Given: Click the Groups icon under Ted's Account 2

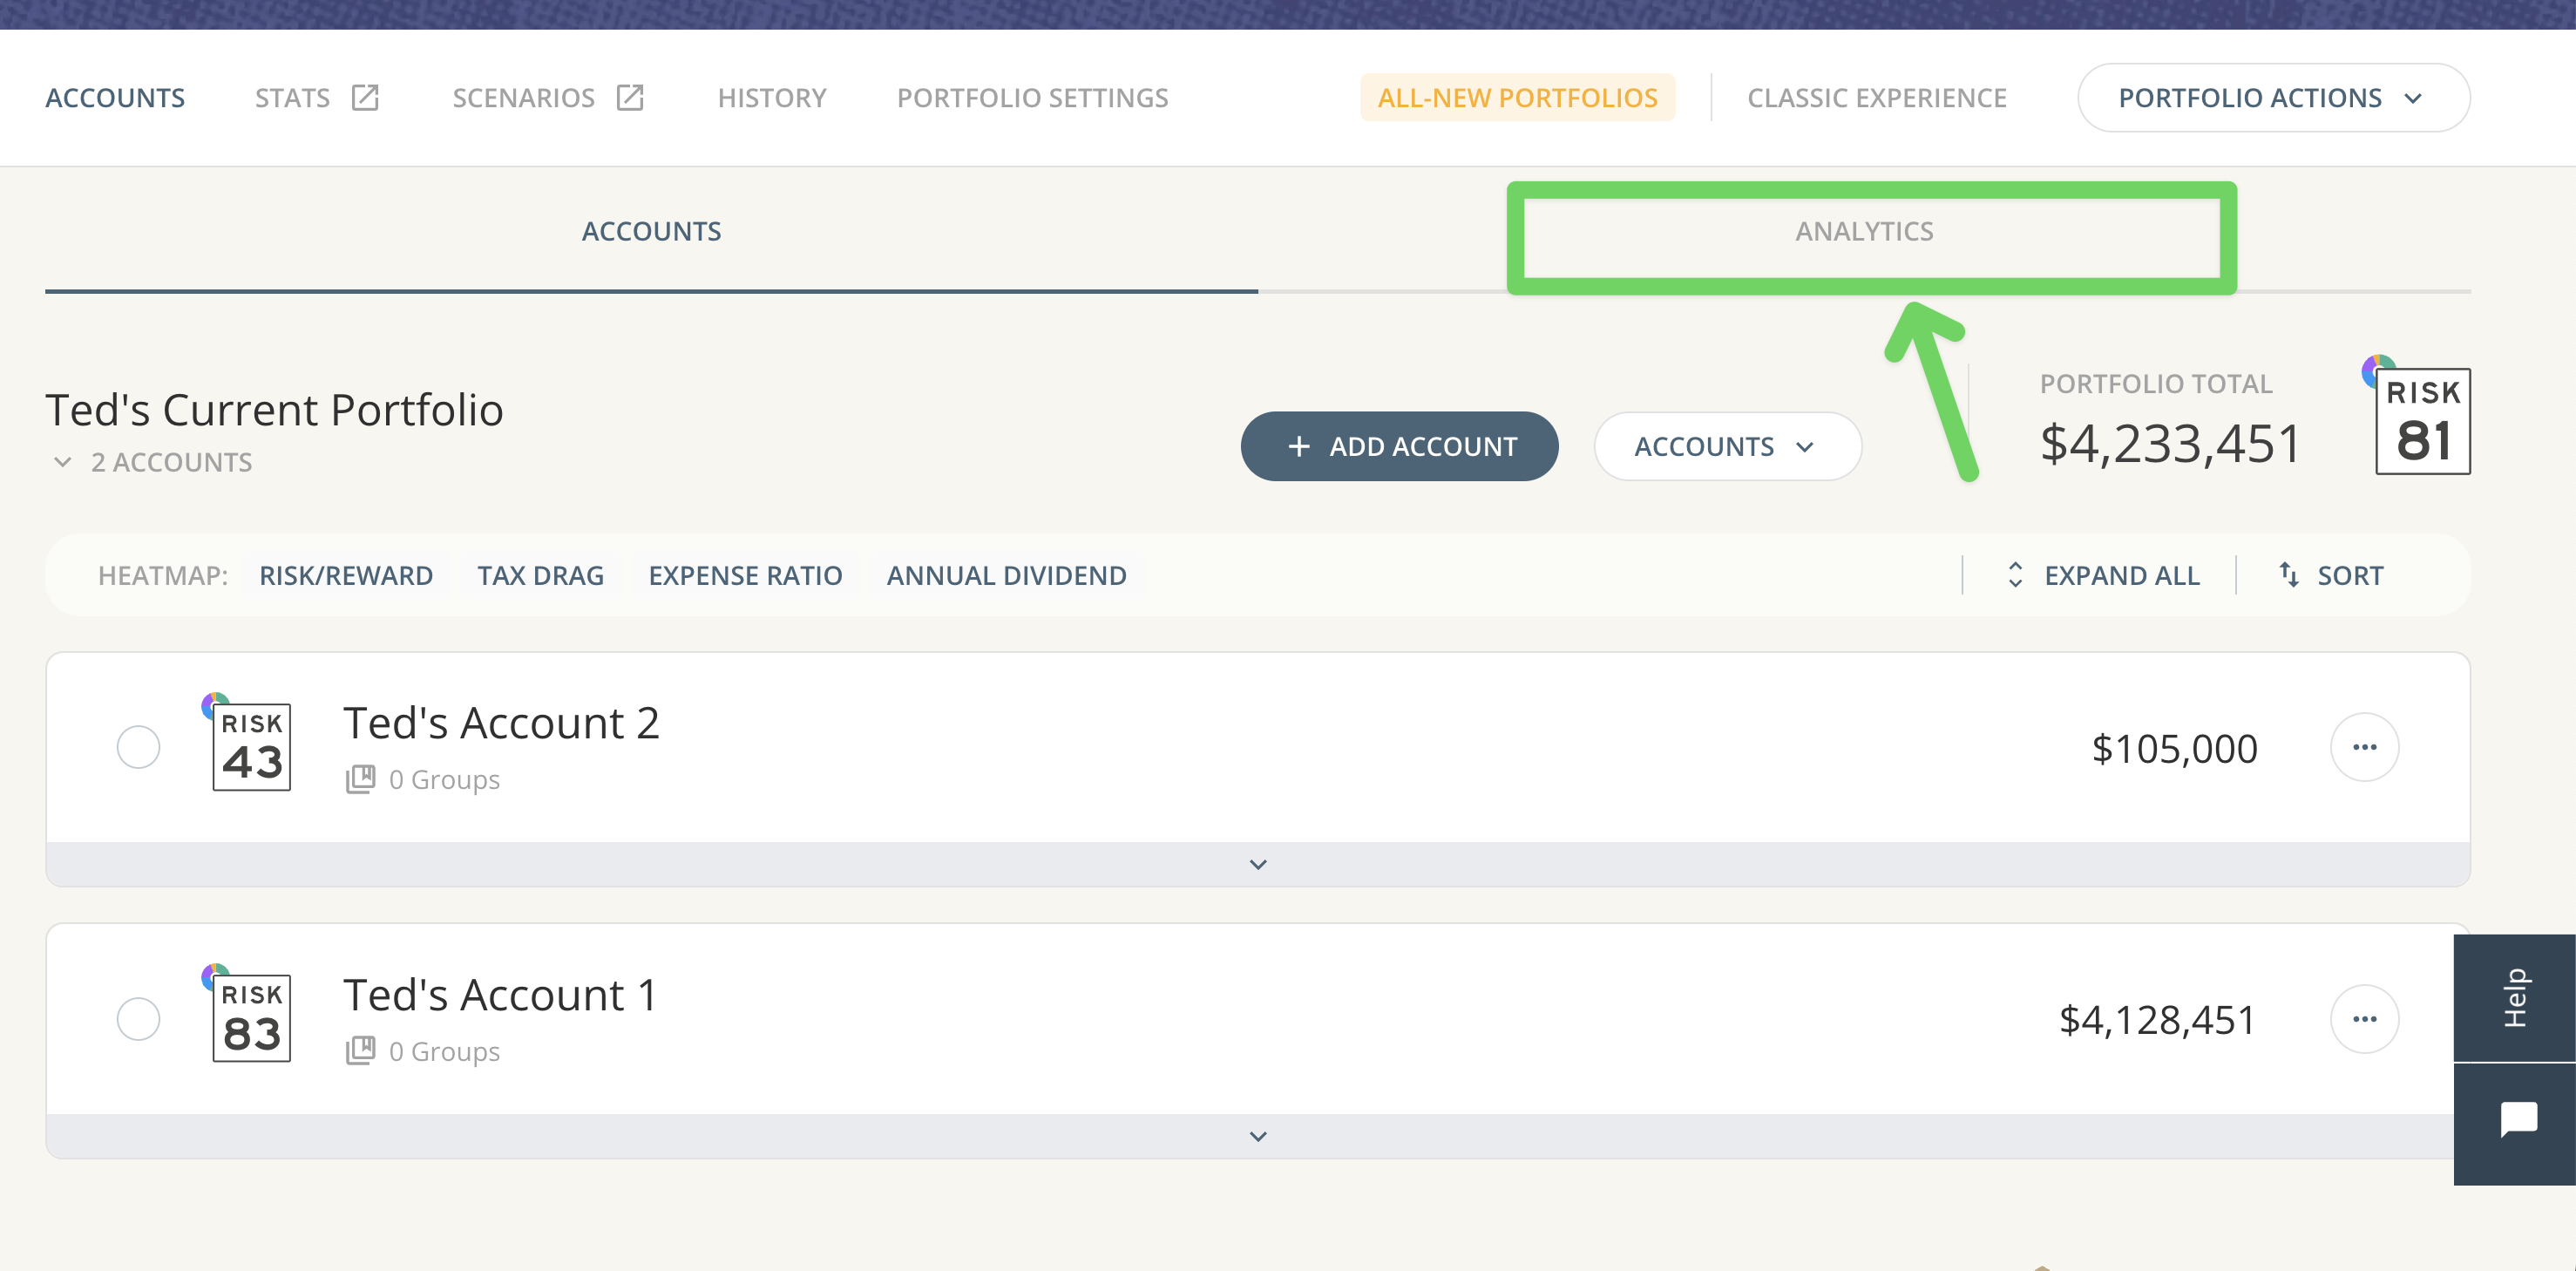Looking at the screenshot, I should 361,779.
